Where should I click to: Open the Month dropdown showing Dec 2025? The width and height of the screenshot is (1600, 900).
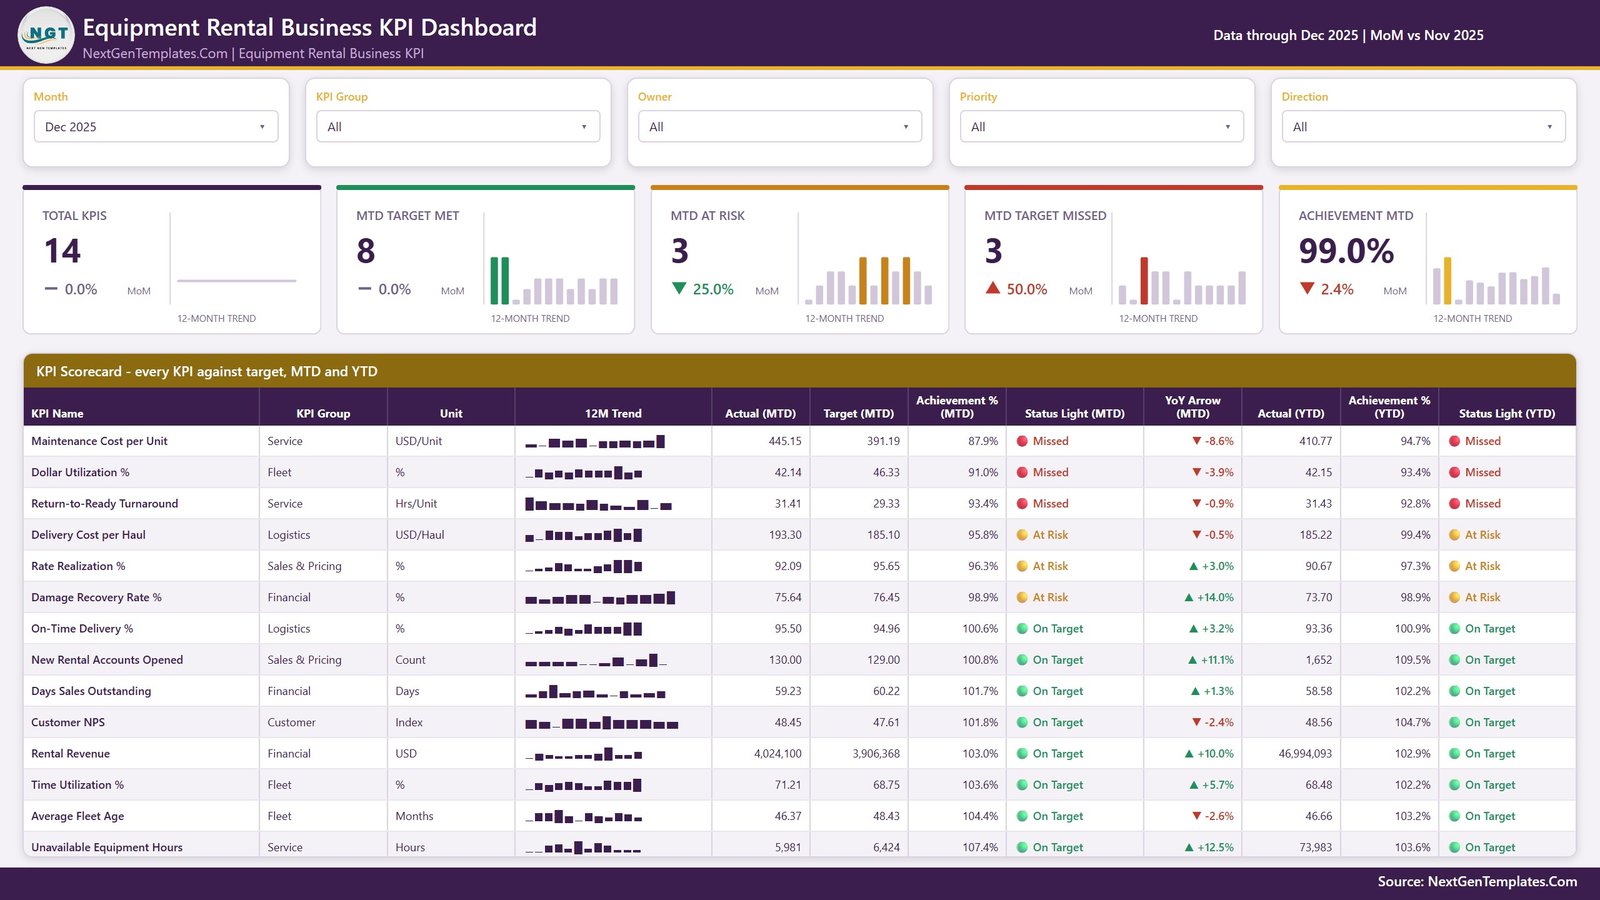point(156,127)
